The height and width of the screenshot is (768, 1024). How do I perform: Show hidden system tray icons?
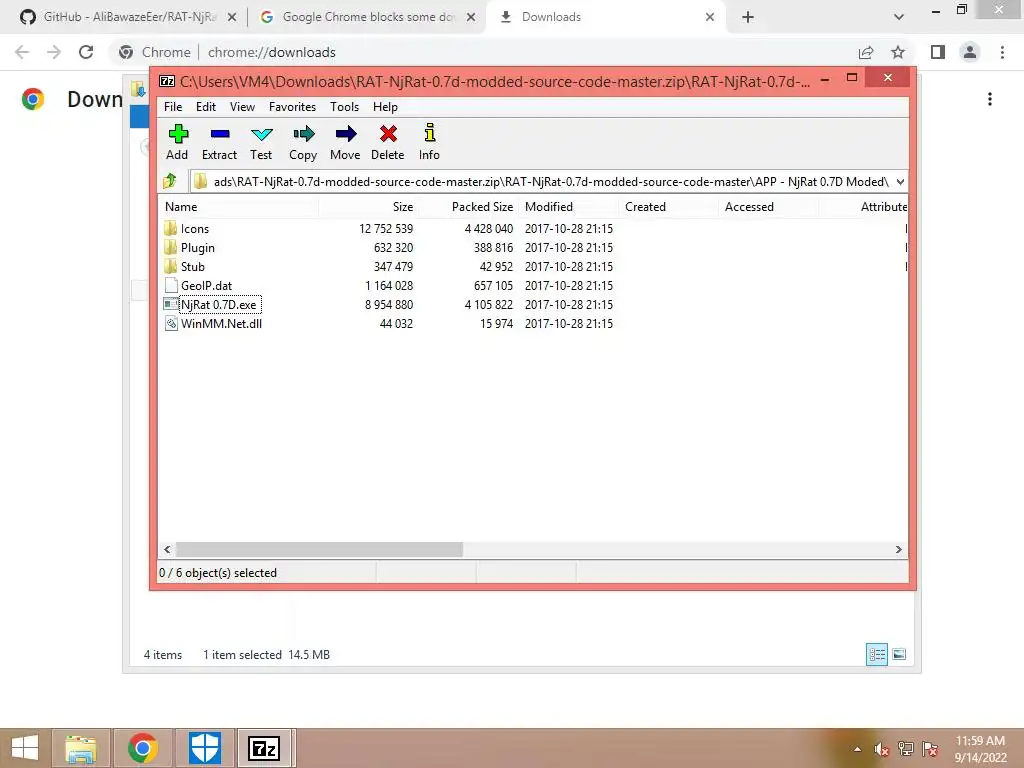857,749
